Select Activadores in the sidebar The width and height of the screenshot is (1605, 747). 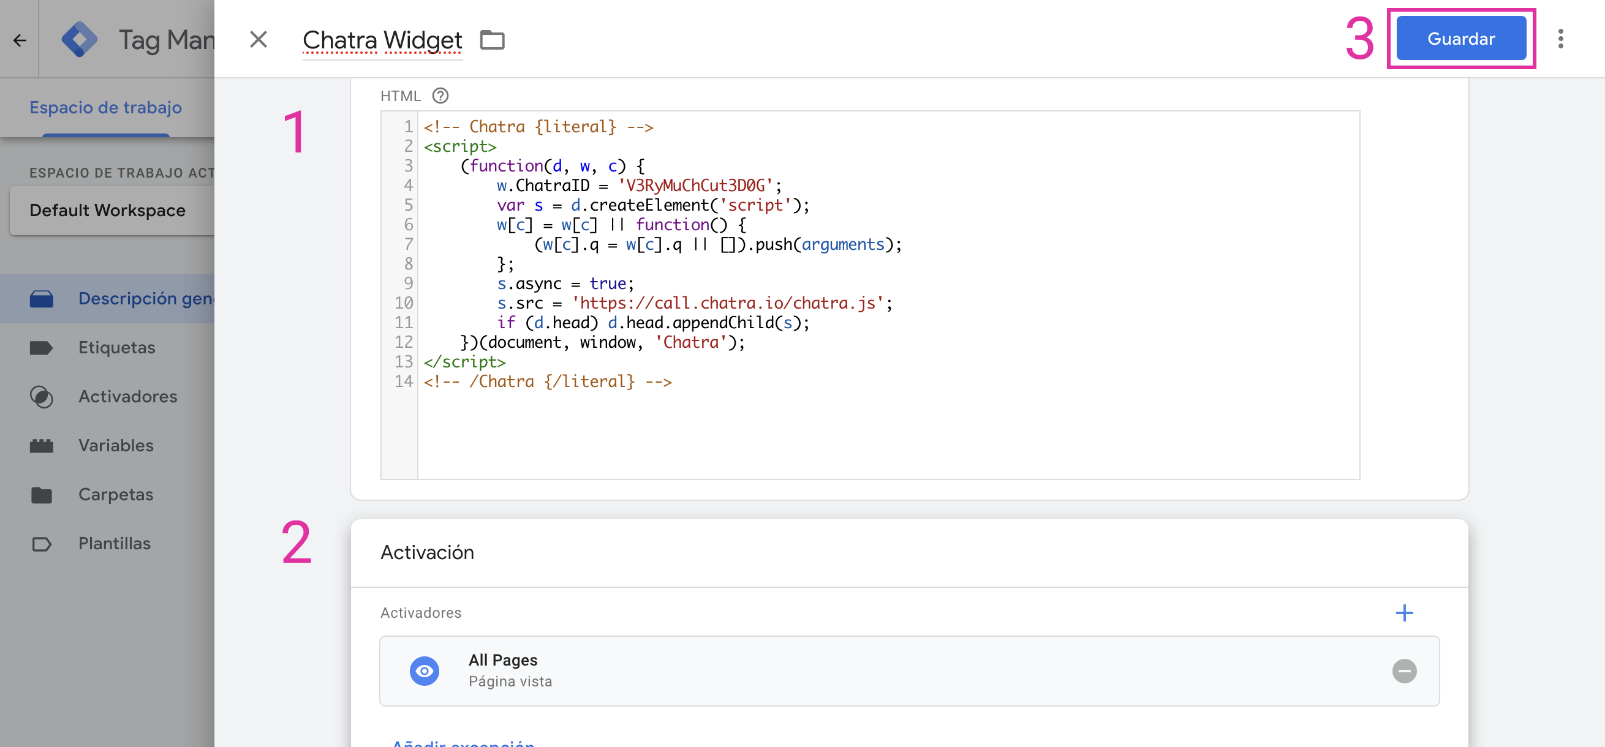(x=128, y=397)
